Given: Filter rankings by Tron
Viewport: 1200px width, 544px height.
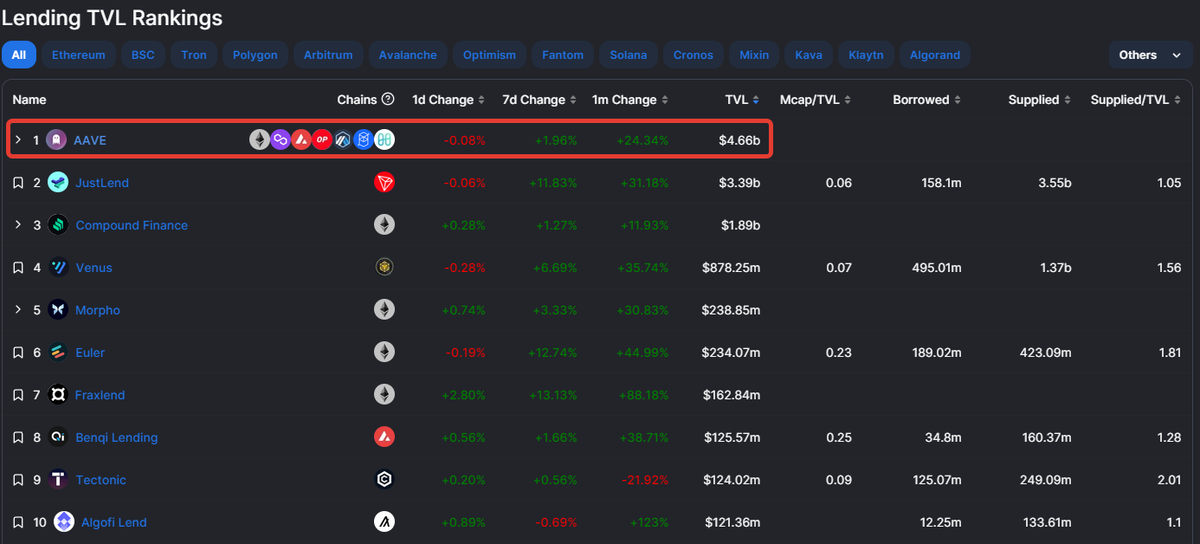Looking at the screenshot, I should [x=194, y=55].
